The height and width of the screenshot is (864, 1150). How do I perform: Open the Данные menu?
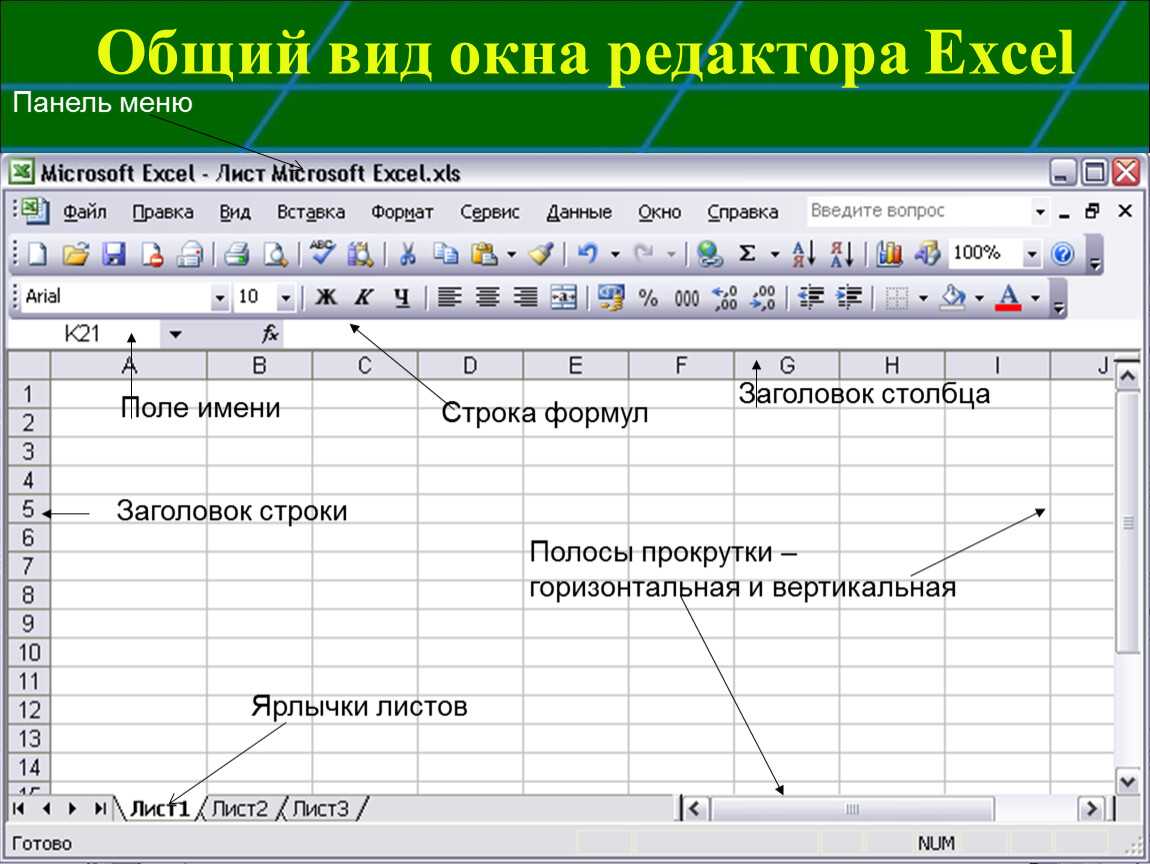[579, 212]
